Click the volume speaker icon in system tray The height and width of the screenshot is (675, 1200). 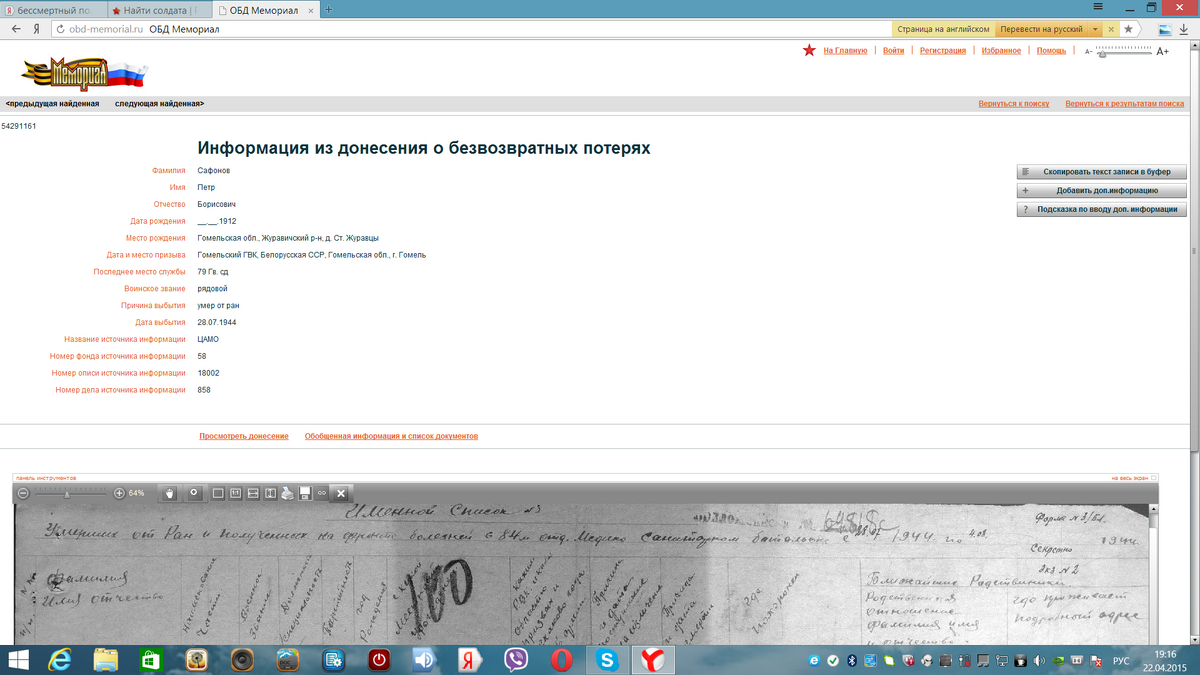coord(1040,661)
